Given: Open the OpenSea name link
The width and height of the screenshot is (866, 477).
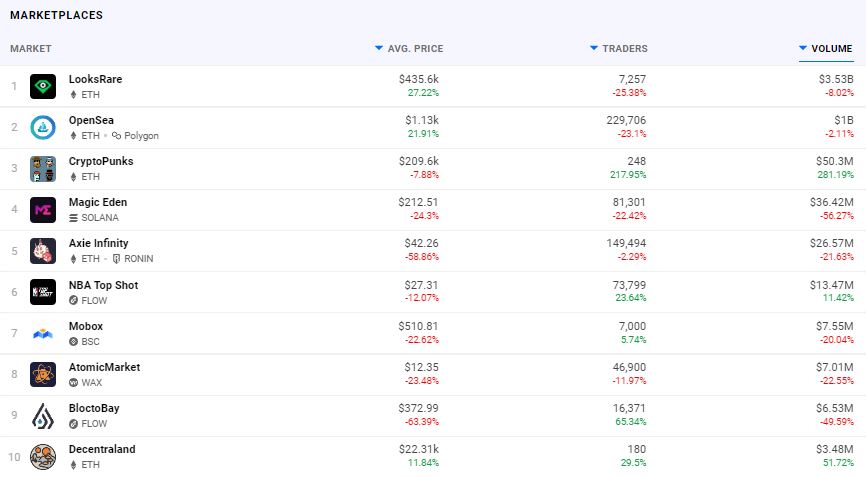Looking at the screenshot, I should (91, 120).
